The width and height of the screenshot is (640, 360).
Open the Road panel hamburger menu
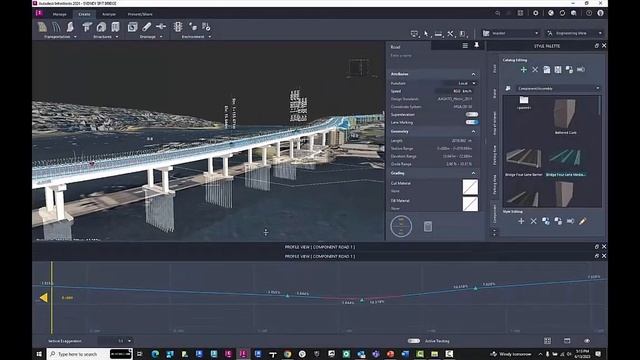(x=465, y=46)
